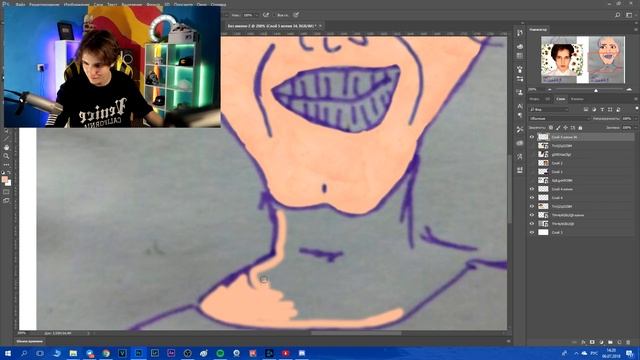The image size is (640, 360).
Task: Filter layers by type 'T' icon
Action: pos(602,109)
